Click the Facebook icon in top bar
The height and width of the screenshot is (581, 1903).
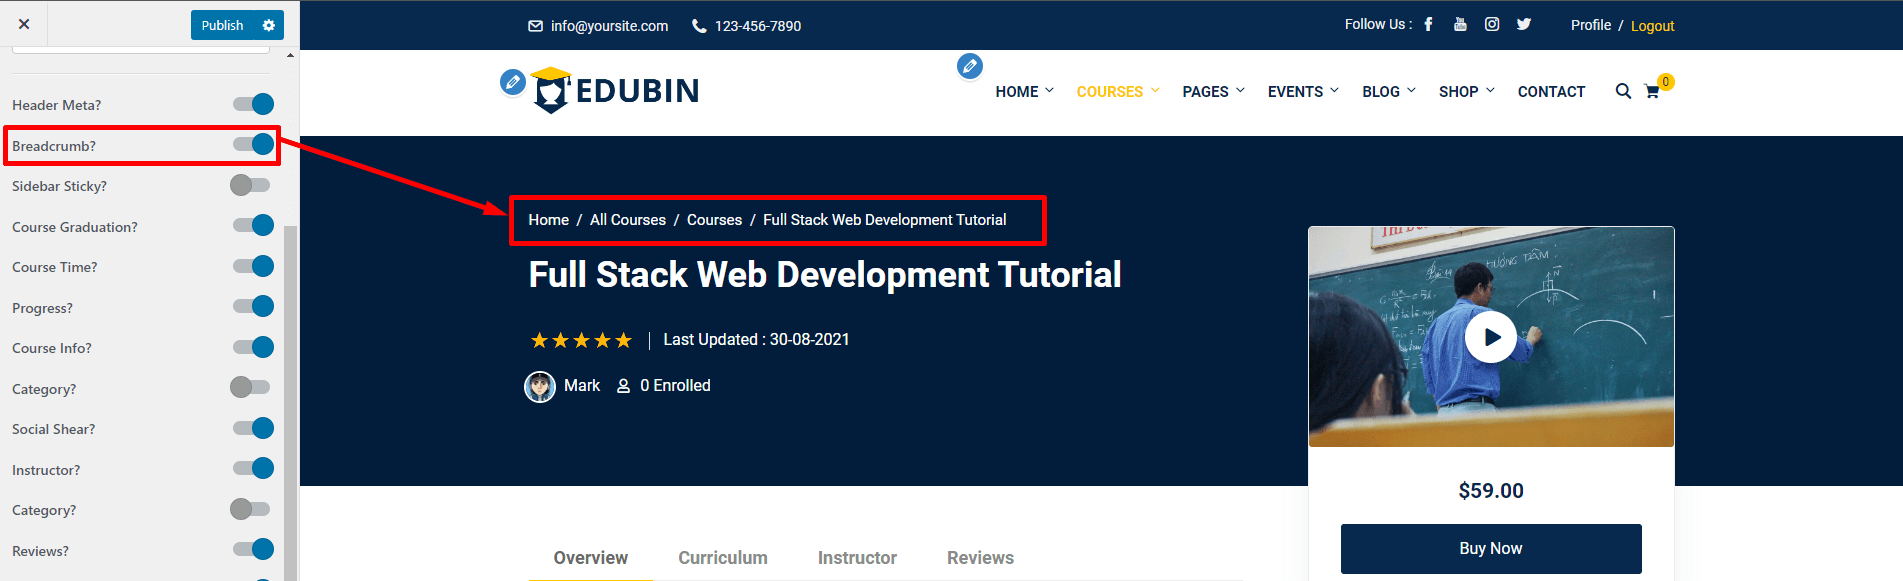point(1428,25)
